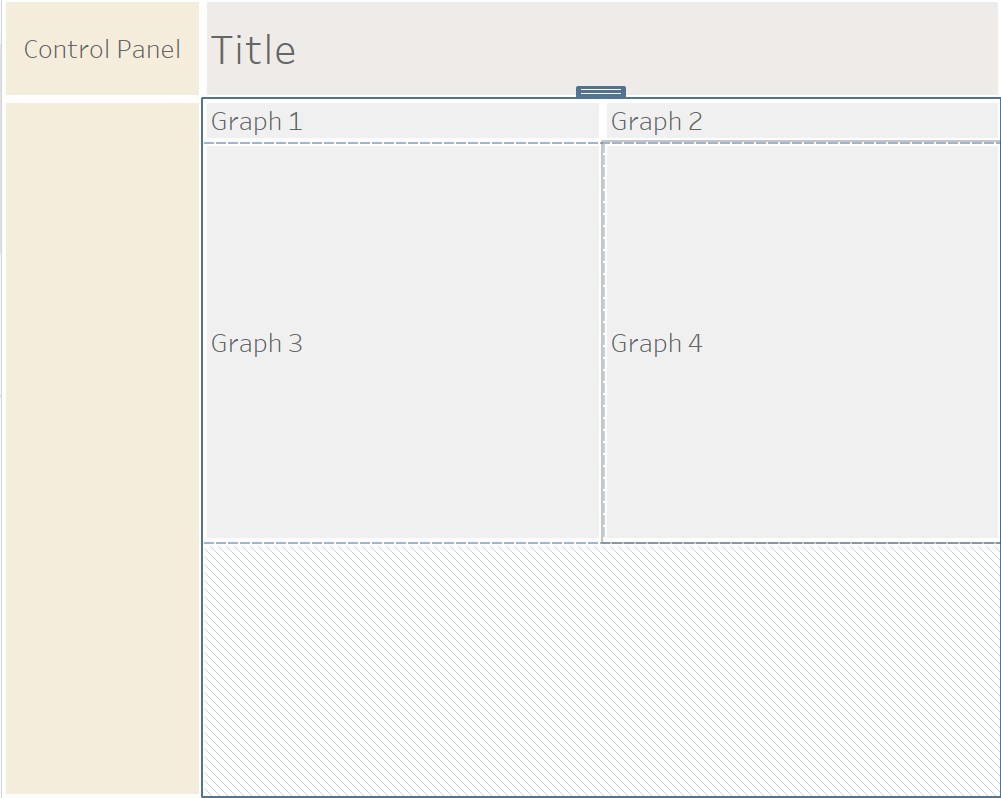Screen dimensions: 1001x798
Task: Click the dashed line under Graph 1 header
Action: [400, 143]
